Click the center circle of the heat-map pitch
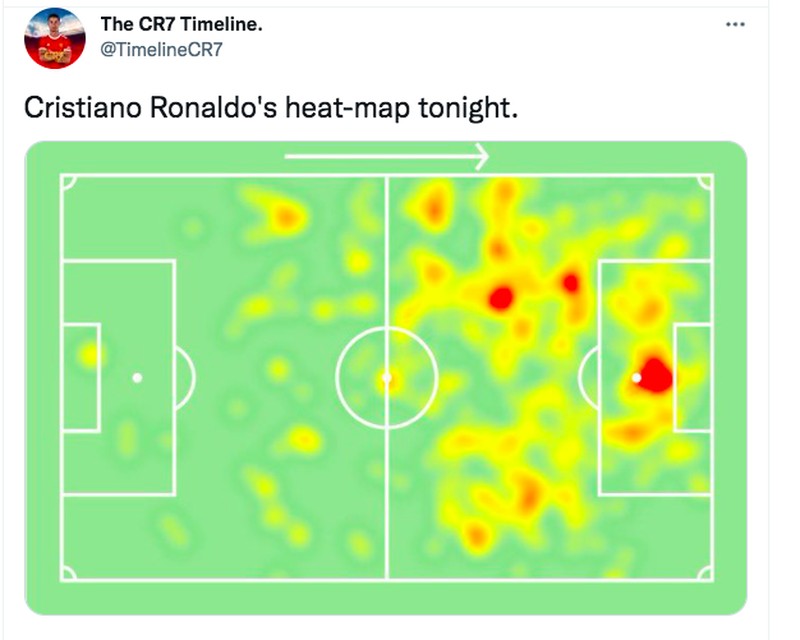Screen dimensions: 800x640 pos(385,377)
